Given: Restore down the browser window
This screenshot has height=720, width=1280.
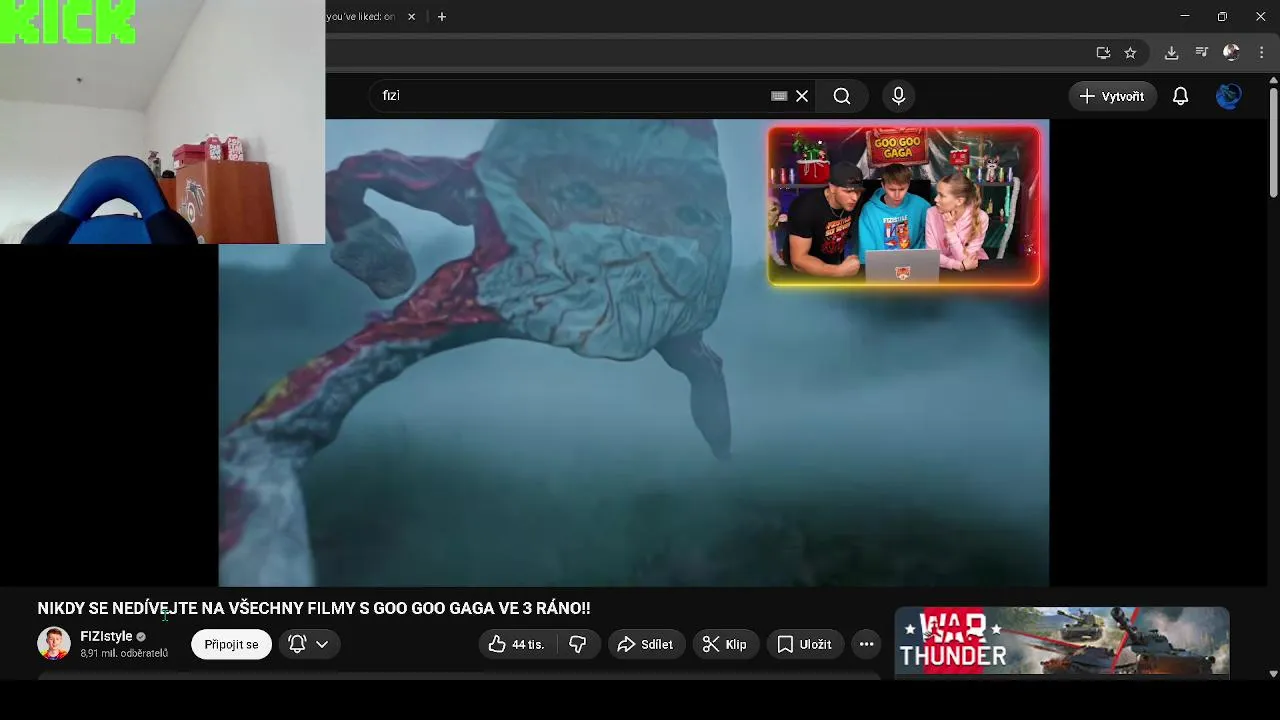Looking at the screenshot, I should 1222,17.
